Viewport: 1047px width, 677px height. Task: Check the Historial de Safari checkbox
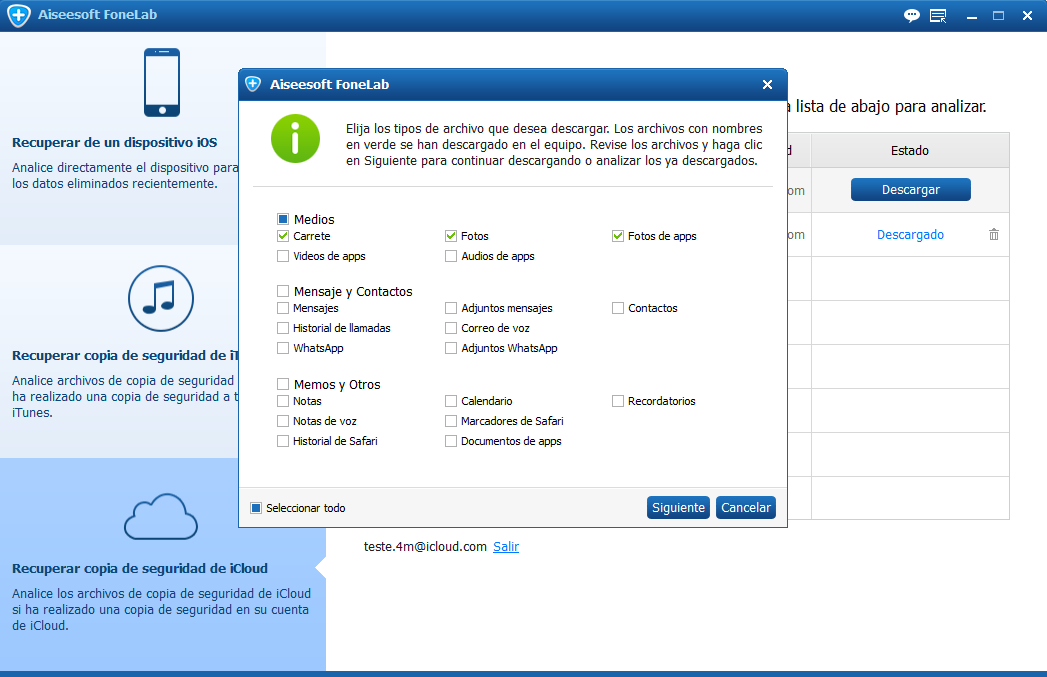pos(283,441)
